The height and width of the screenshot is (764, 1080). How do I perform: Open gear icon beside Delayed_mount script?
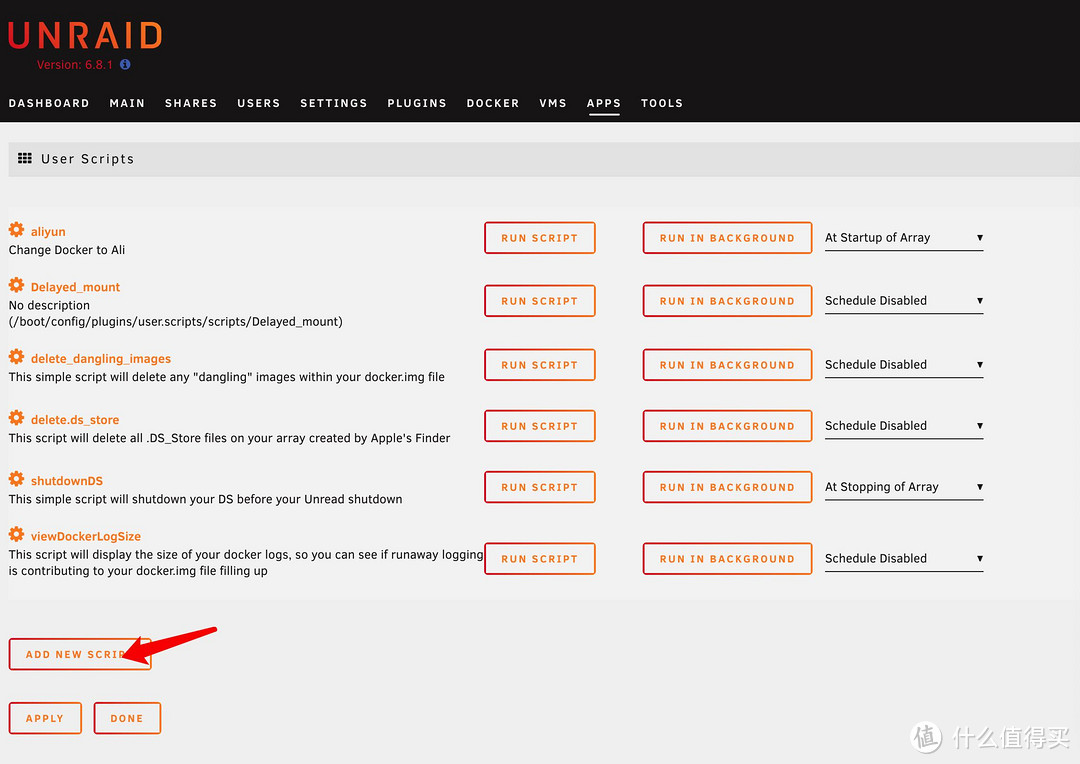[x=17, y=285]
